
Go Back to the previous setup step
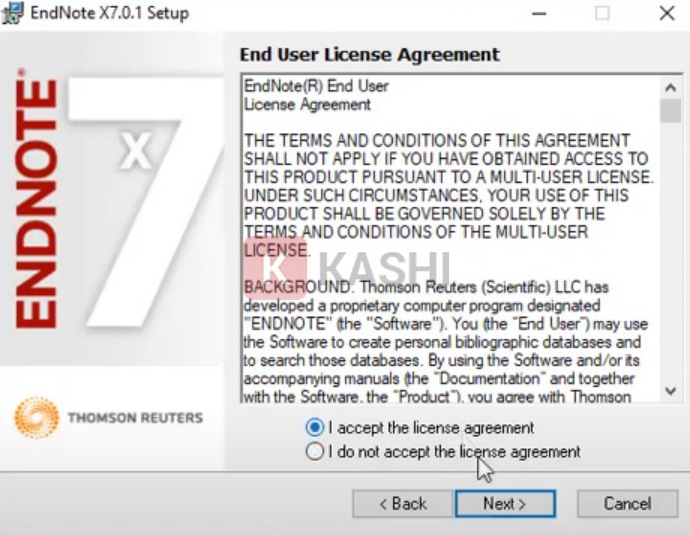pos(402,503)
